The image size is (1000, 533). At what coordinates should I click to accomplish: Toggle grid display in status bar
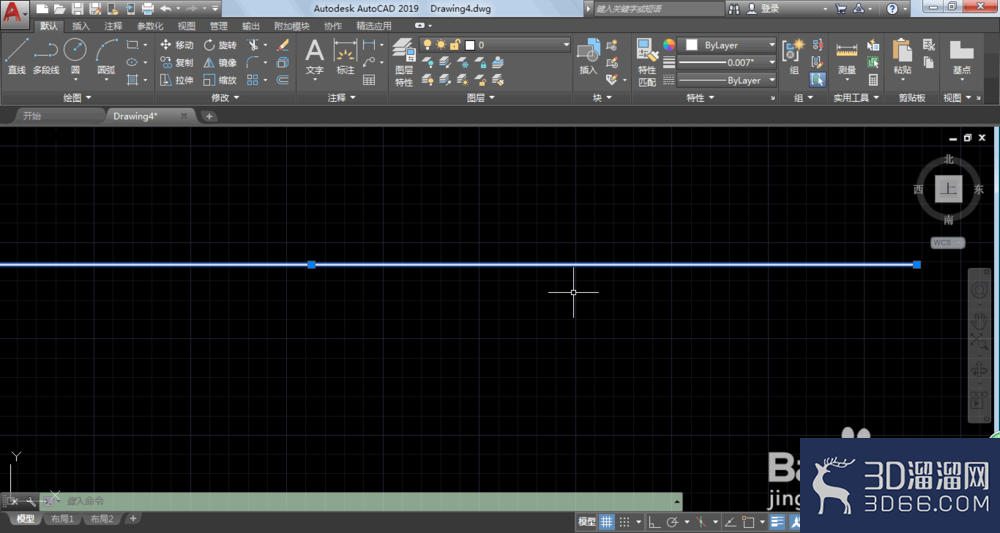click(607, 522)
